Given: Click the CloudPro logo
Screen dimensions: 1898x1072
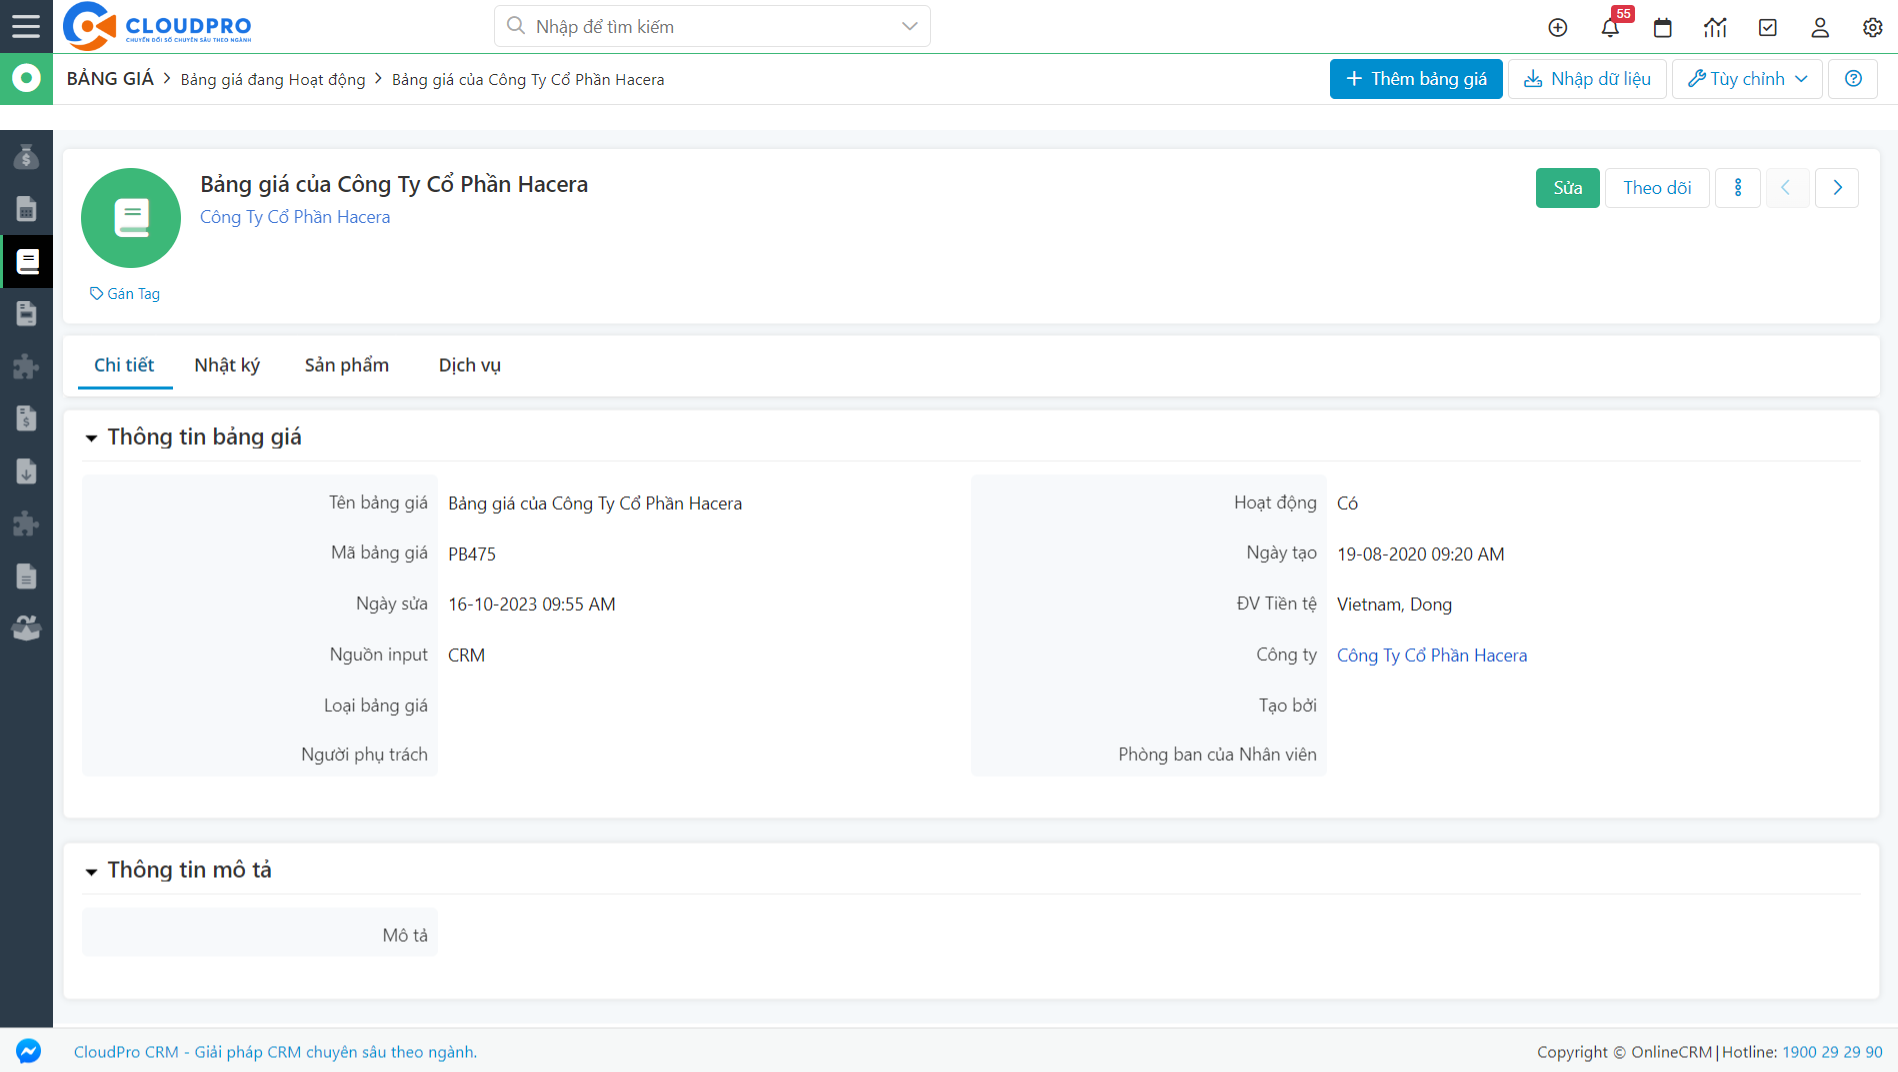Looking at the screenshot, I should 157,26.
